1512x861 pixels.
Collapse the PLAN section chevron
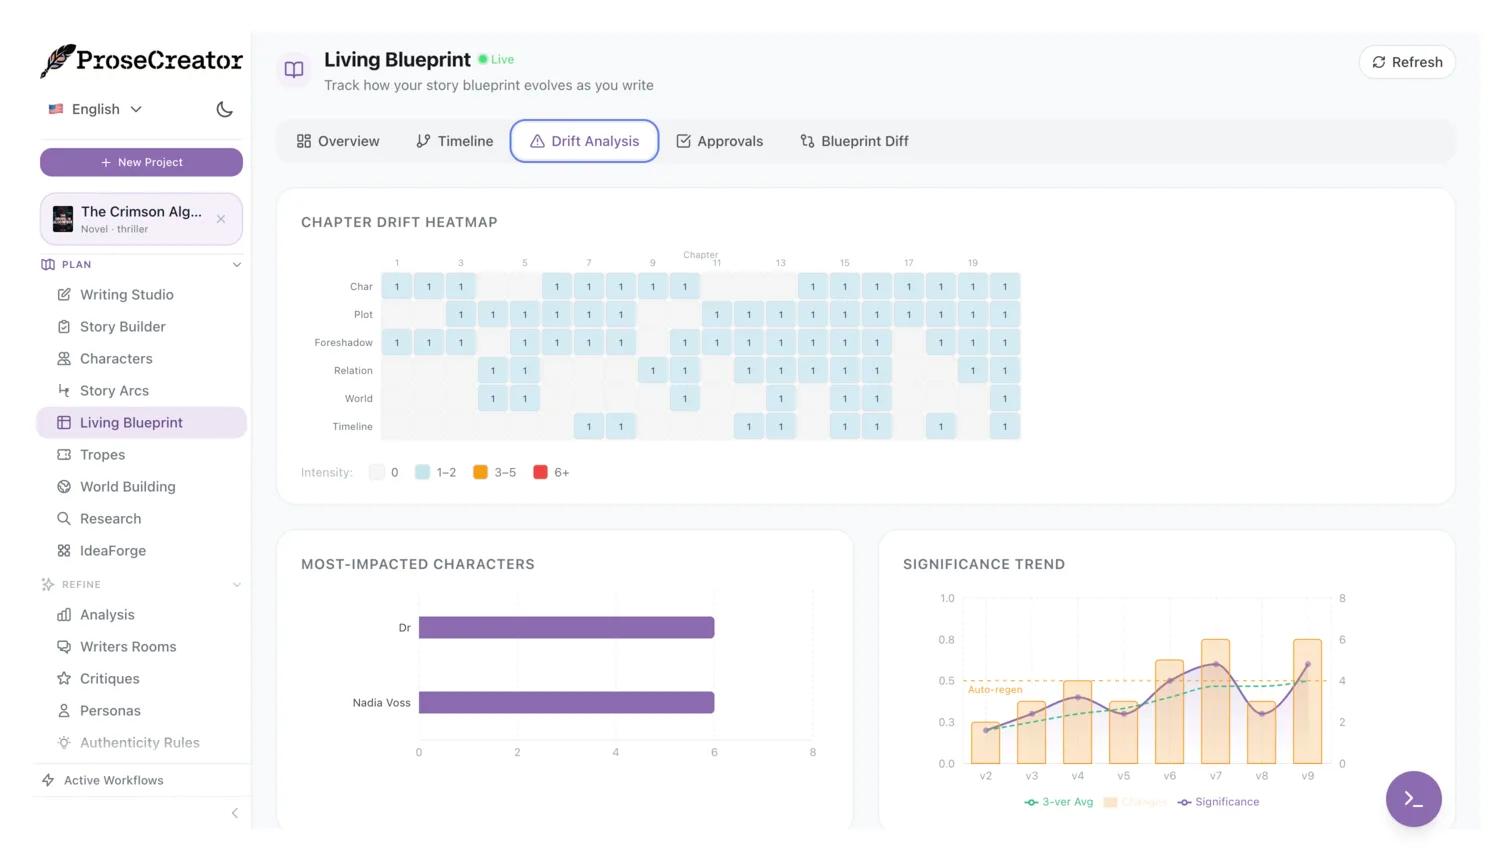pos(237,265)
